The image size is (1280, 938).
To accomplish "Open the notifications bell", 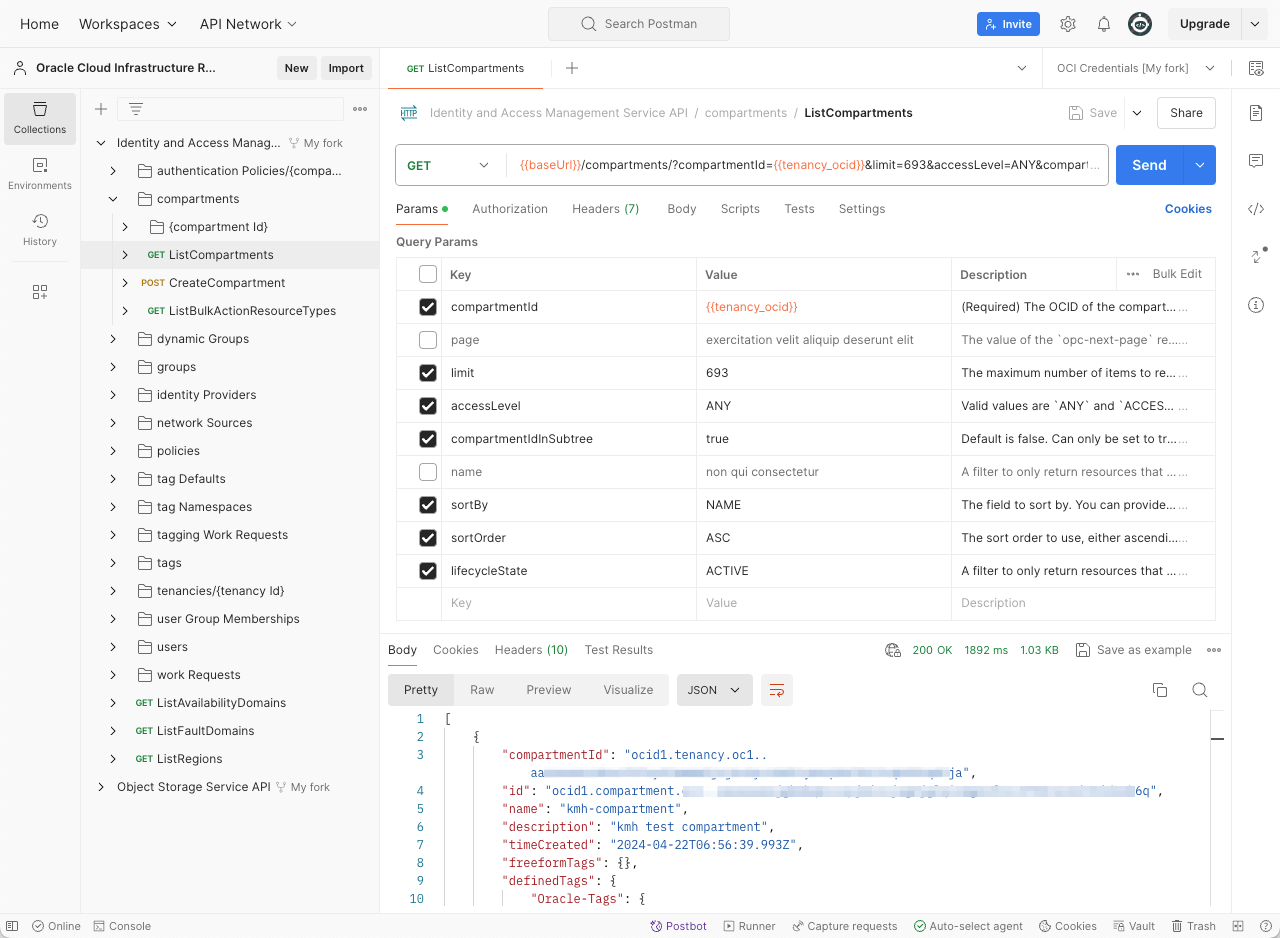I will (x=1104, y=24).
